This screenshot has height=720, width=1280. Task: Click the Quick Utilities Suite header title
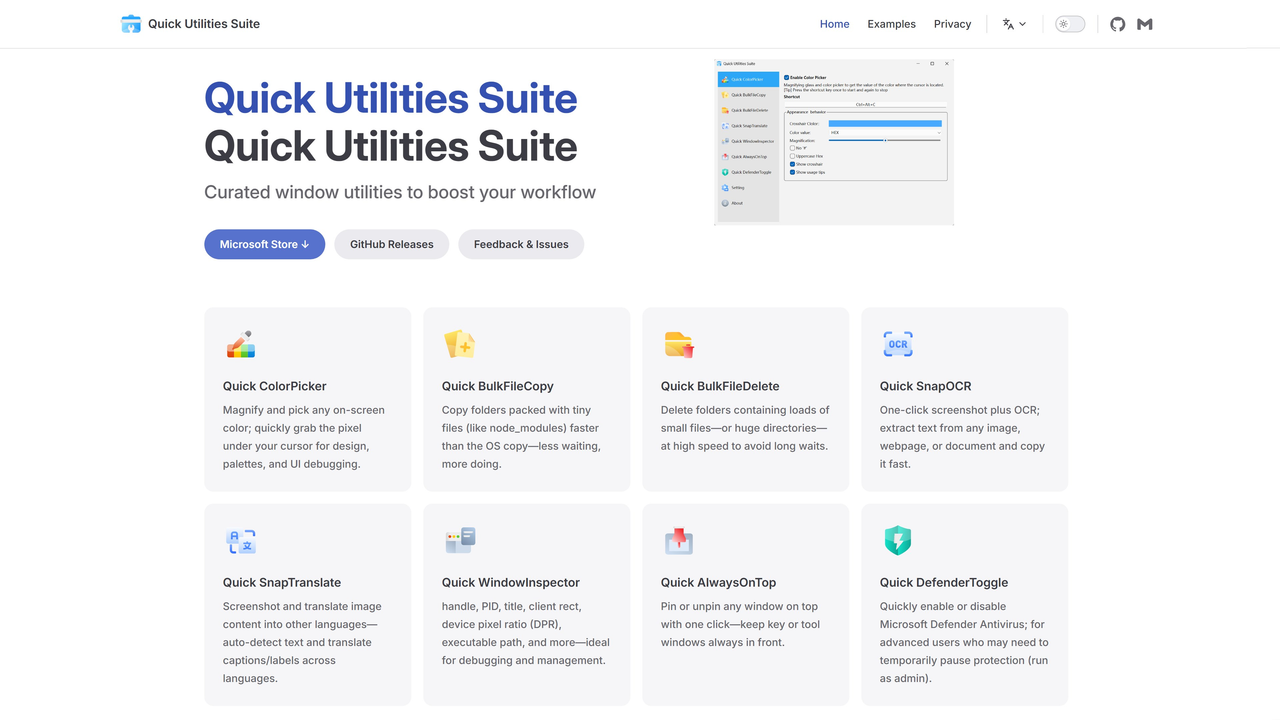pos(204,24)
